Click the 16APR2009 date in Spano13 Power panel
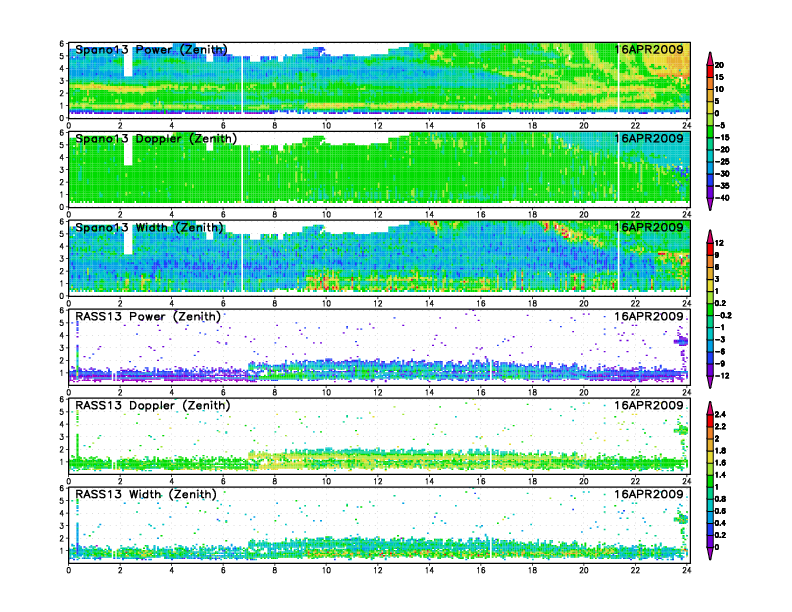Image resolution: width=792 pixels, height=612 pixels. (x=649, y=49)
